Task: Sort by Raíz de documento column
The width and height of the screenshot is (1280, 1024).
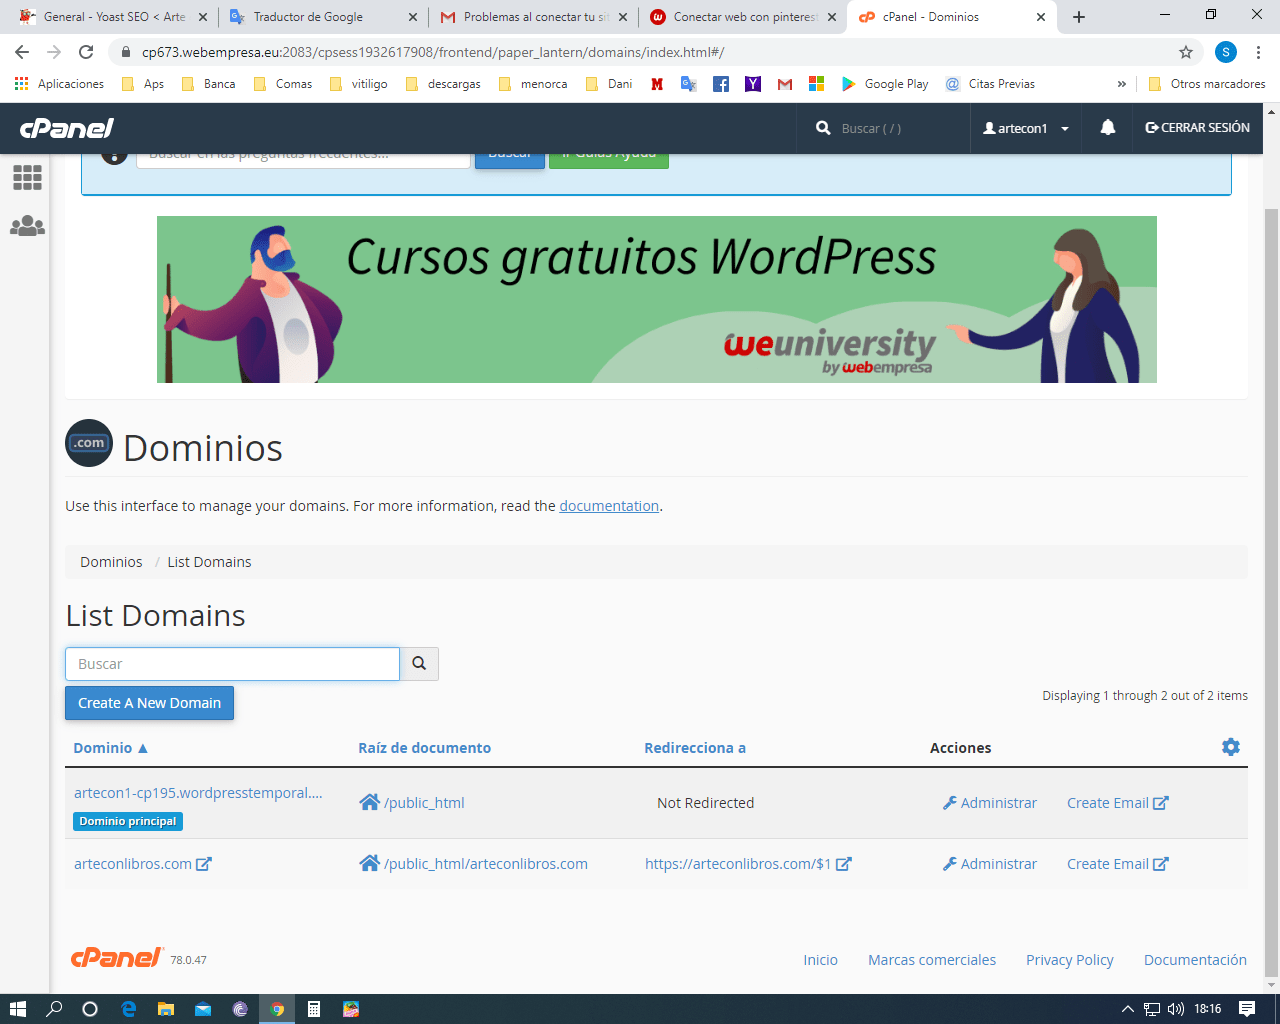Action: (424, 747)
